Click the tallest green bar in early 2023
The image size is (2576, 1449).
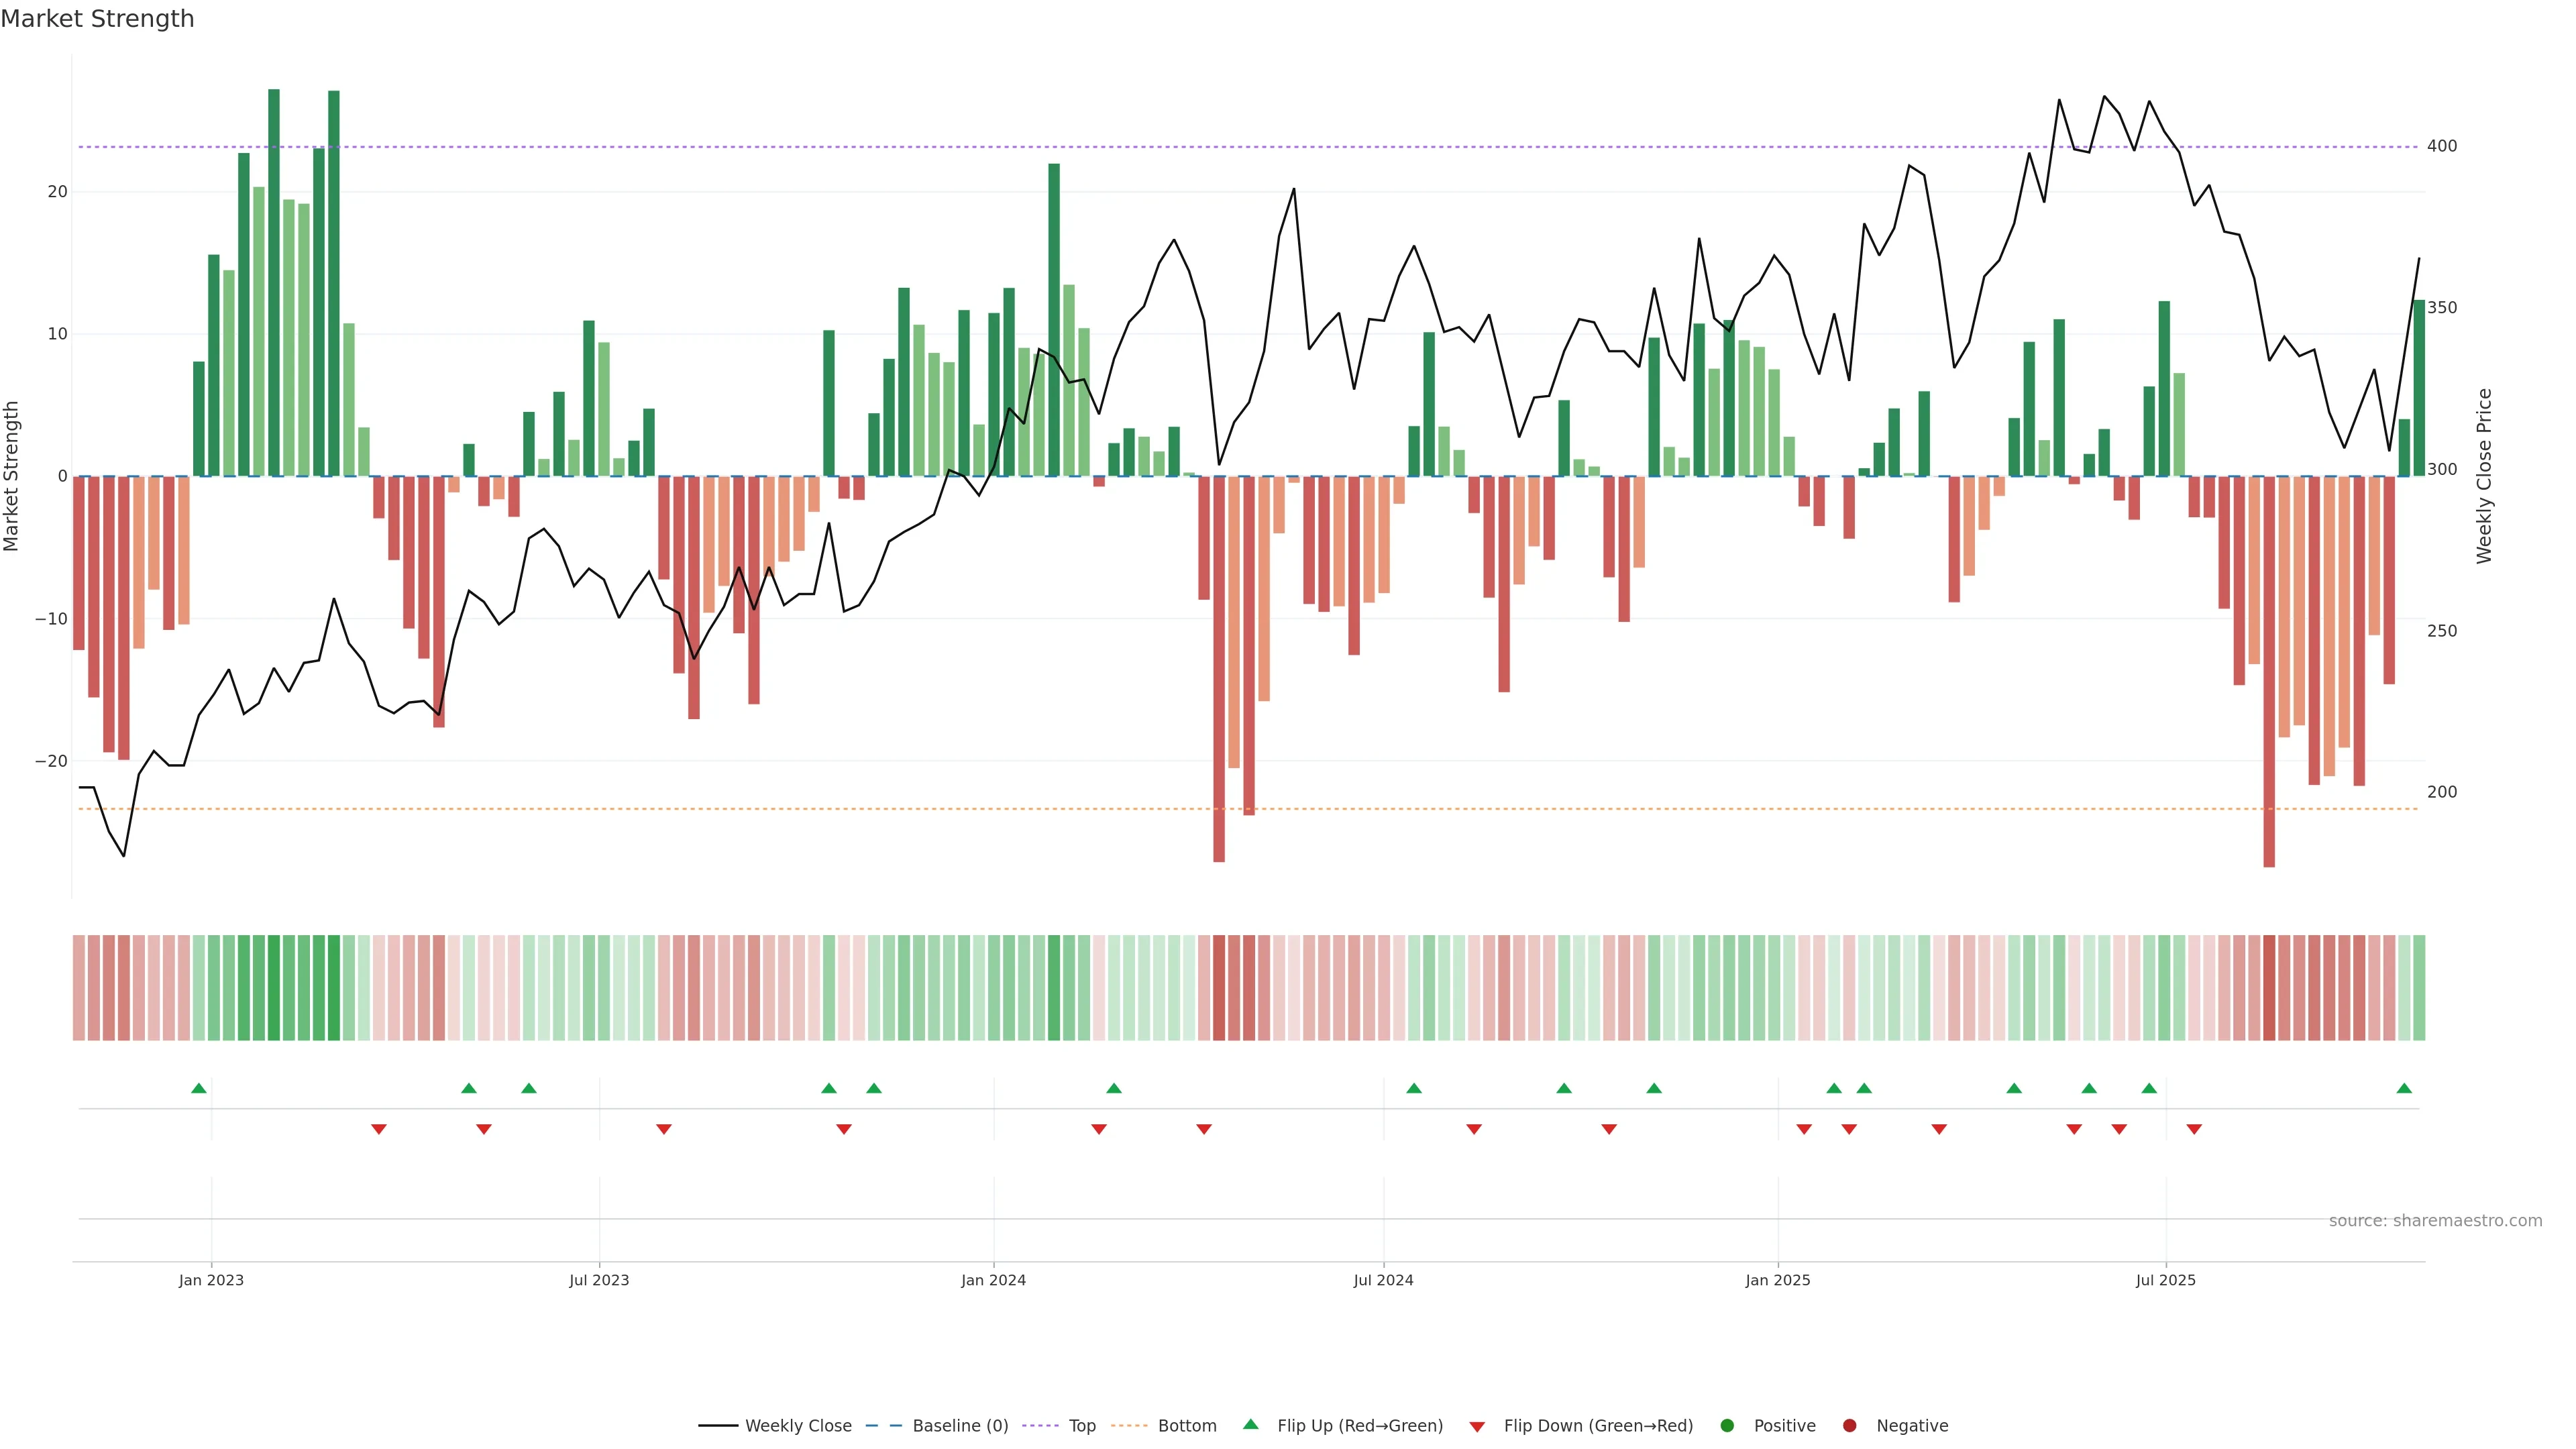(274, 280)
